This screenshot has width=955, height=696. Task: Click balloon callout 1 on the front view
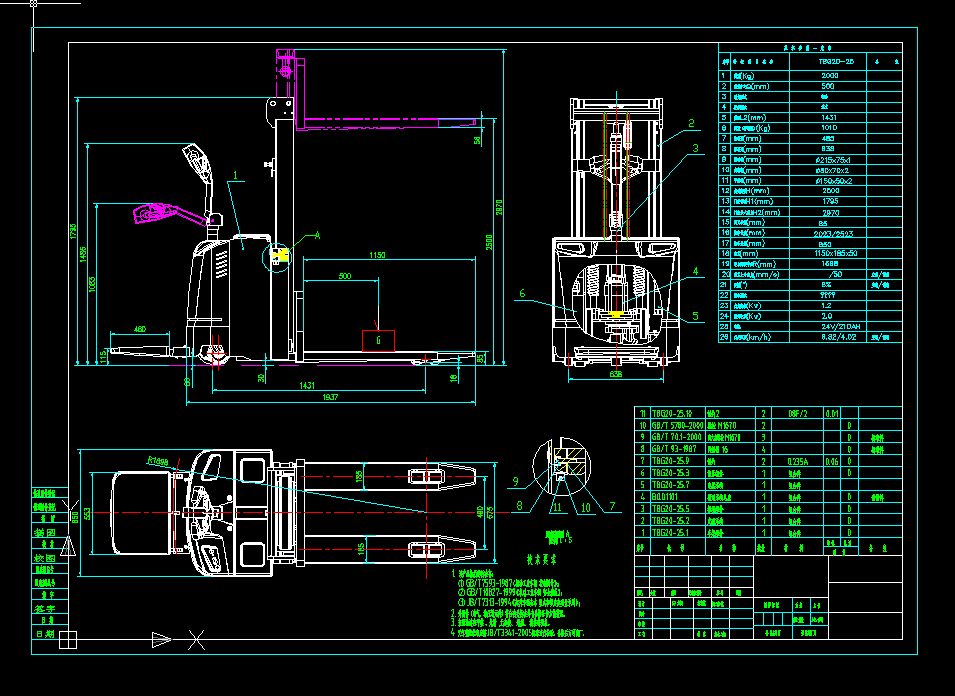coord(236,177)
